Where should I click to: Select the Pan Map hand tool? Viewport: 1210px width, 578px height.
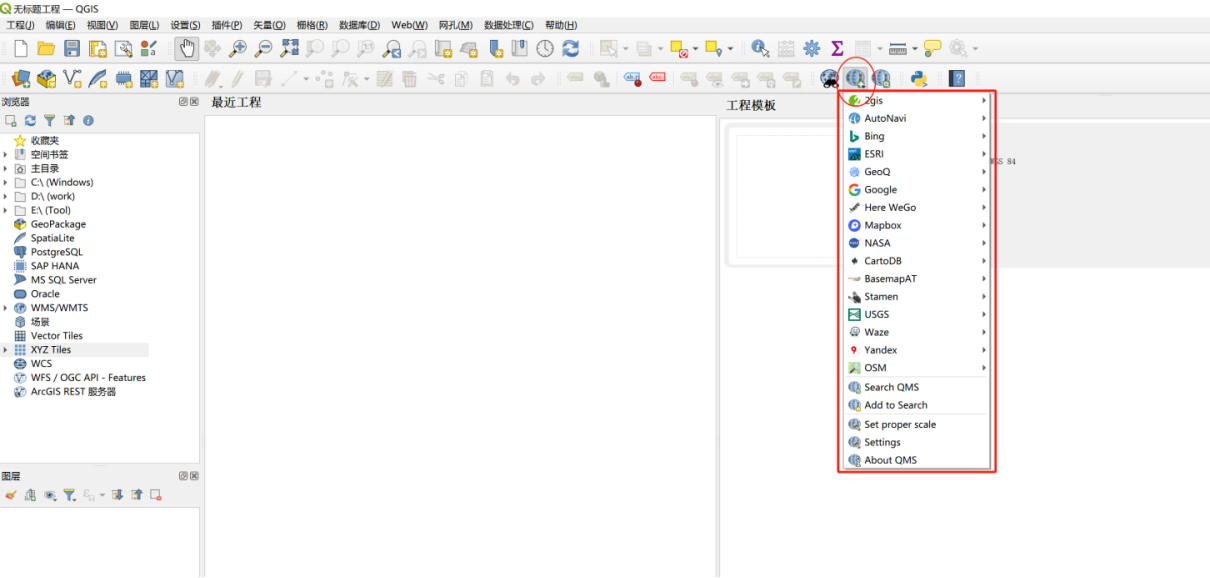point(186,48)
